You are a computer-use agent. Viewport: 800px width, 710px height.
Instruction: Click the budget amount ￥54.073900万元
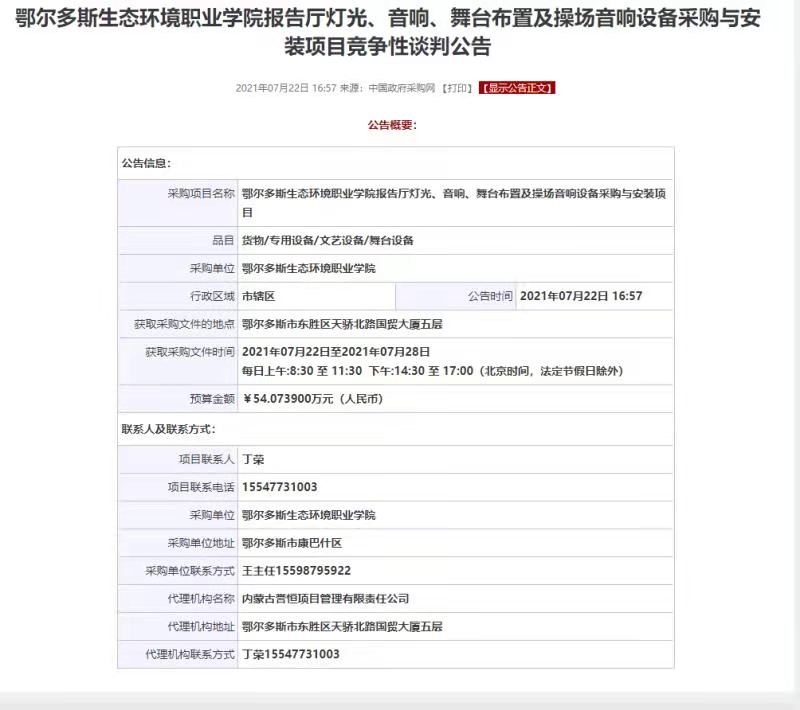[x=312, y=399]
